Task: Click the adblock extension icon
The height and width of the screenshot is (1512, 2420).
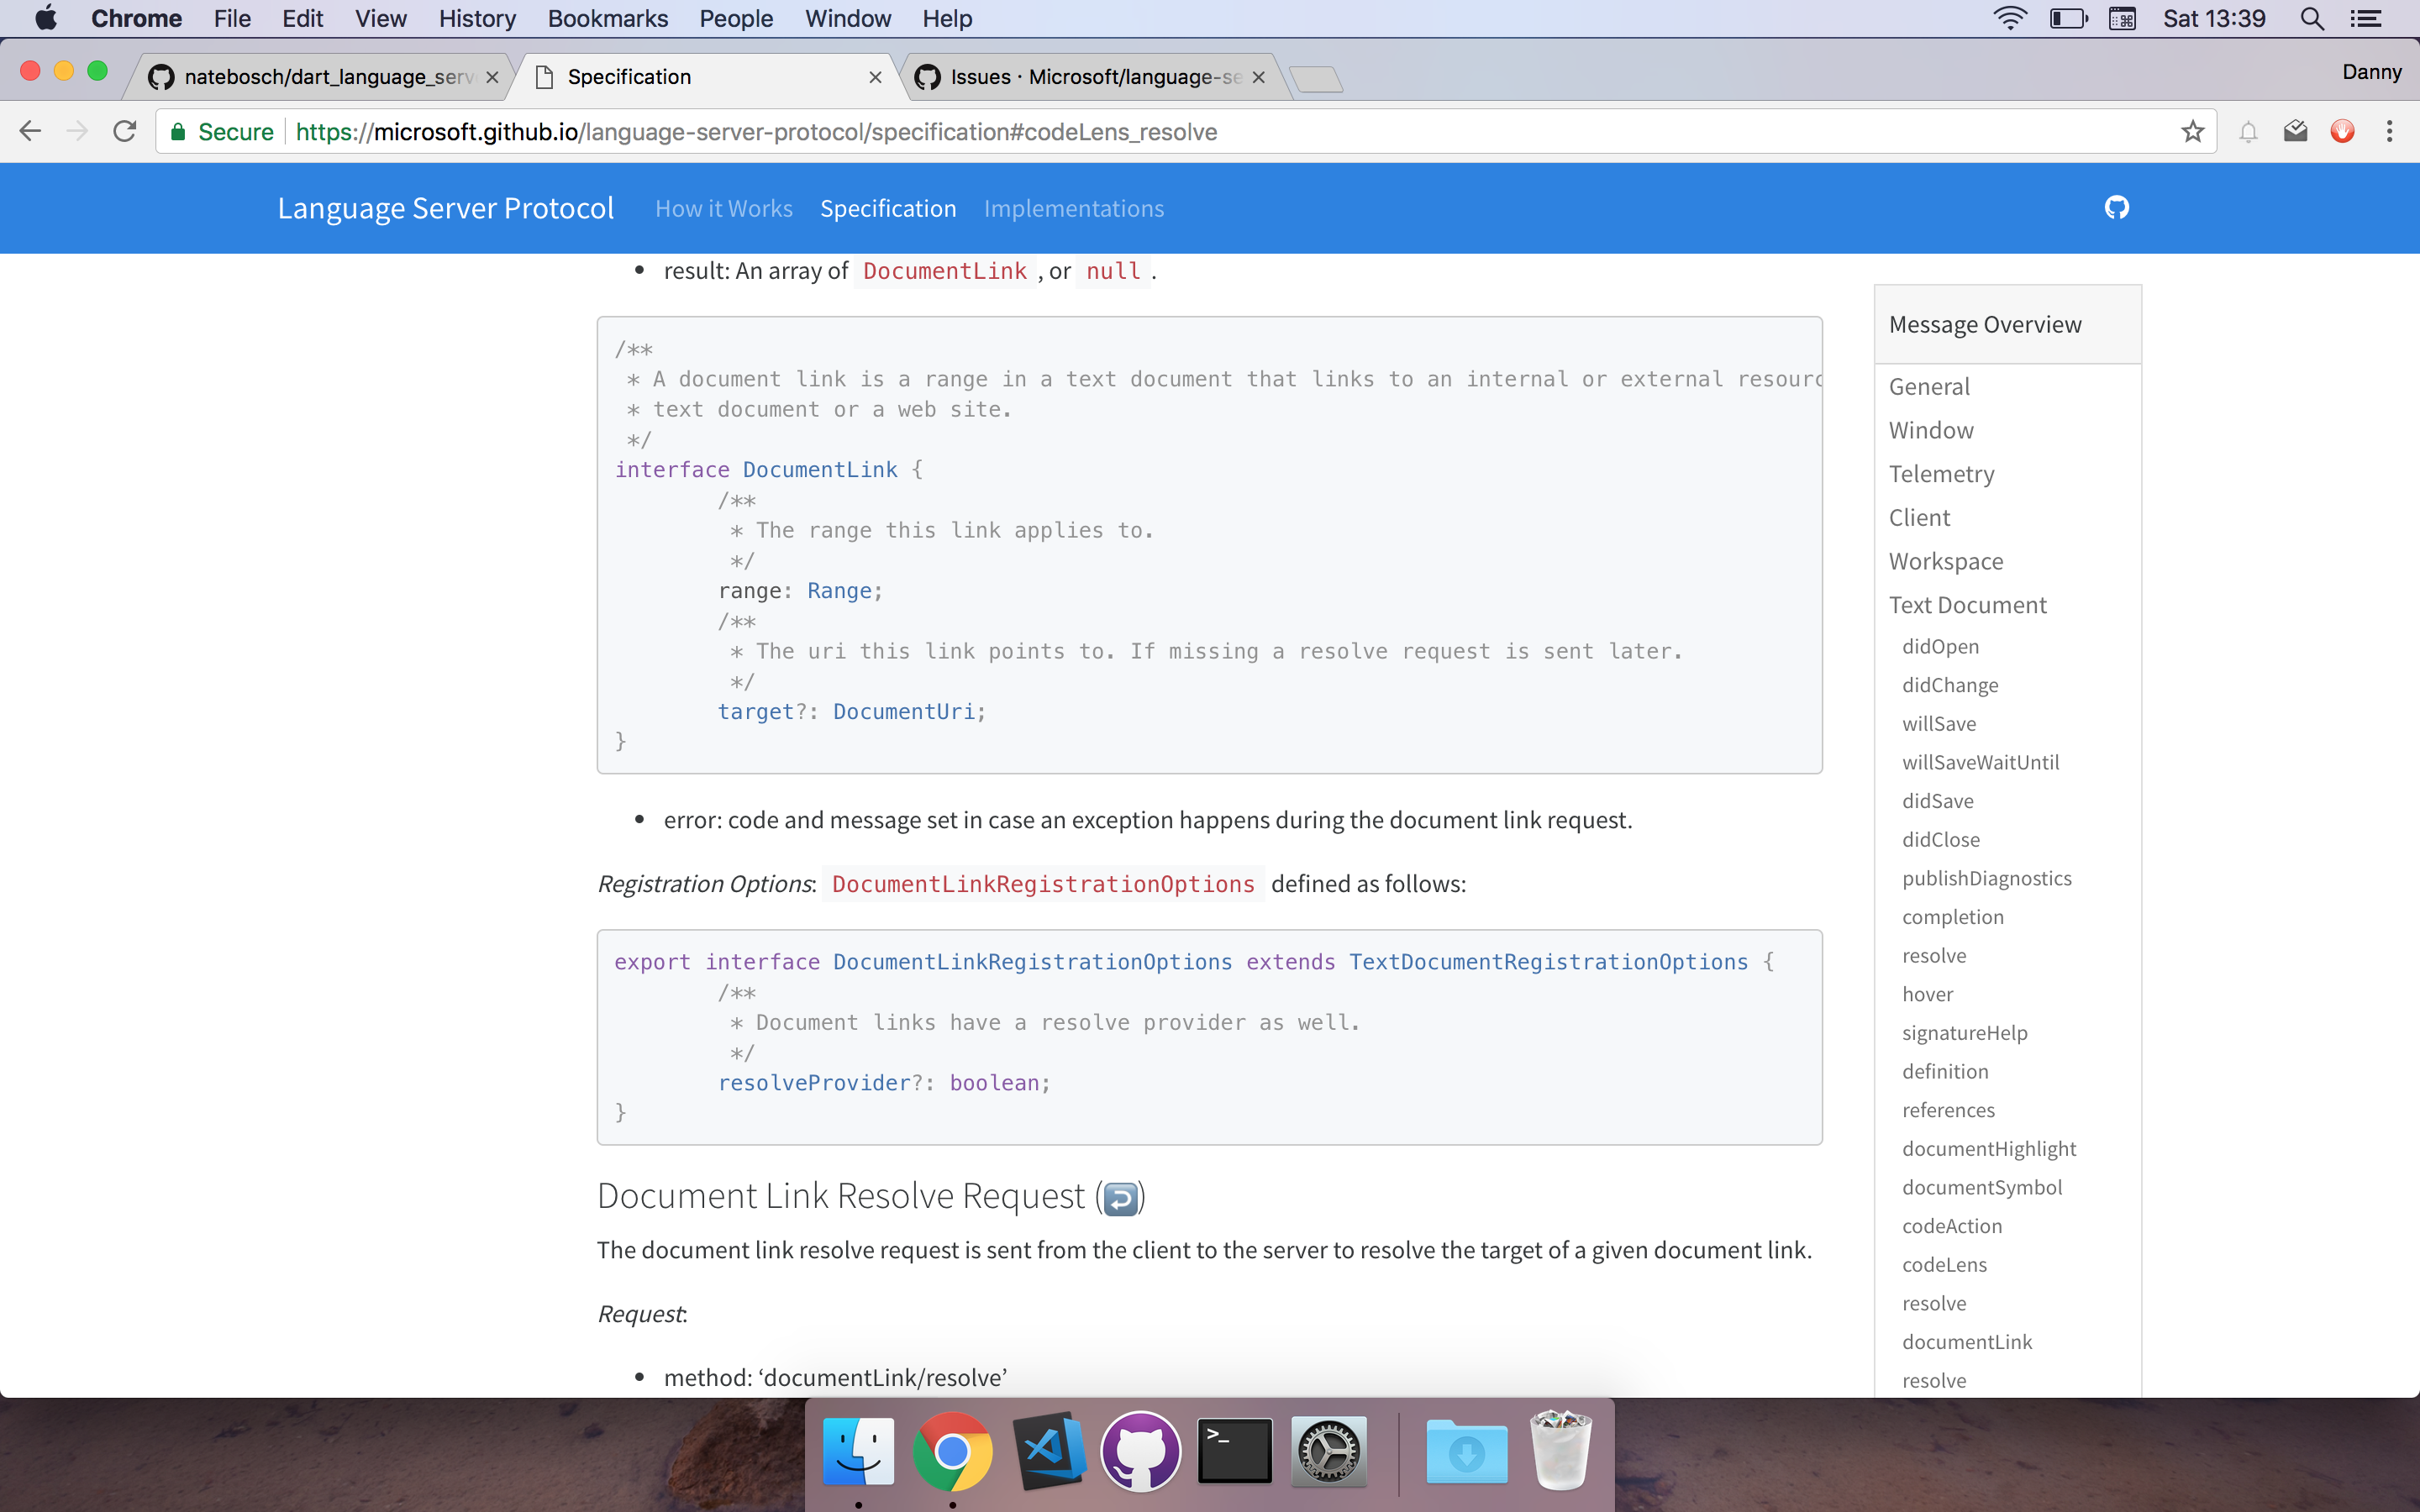Action: point(2343,131)
